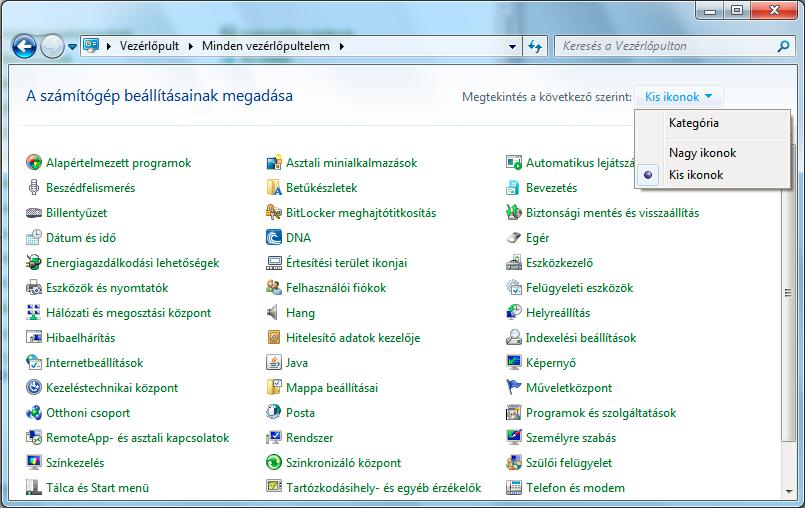Click the Eszközkezelő device manager icon
805x508 pixels.
[x=513, y=262]
